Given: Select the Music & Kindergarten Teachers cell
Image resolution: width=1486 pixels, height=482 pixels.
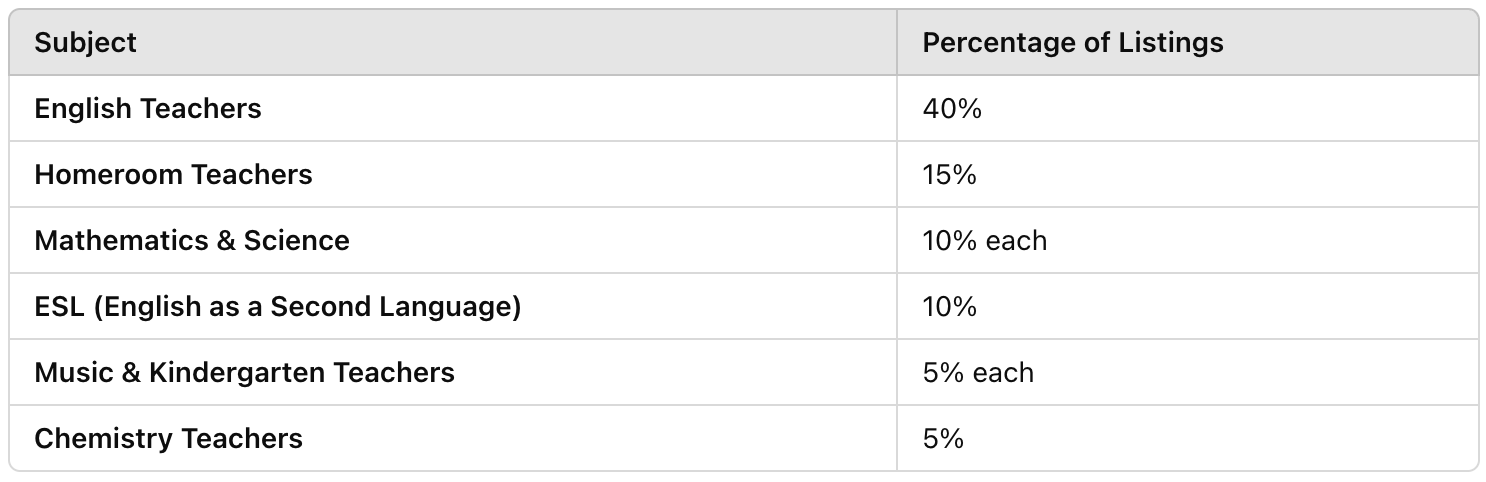Looking at the screenshot, I should click(x=453, y=373).
